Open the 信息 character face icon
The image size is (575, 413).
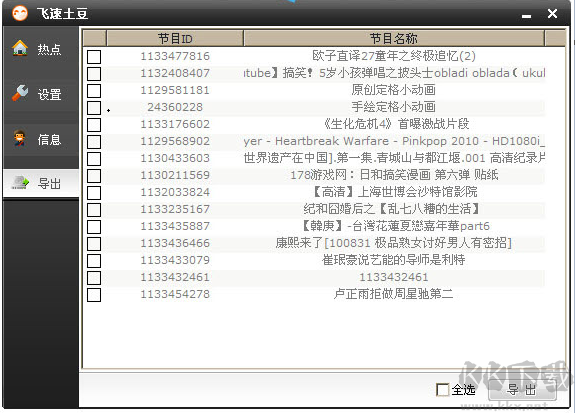coord(20,138)
